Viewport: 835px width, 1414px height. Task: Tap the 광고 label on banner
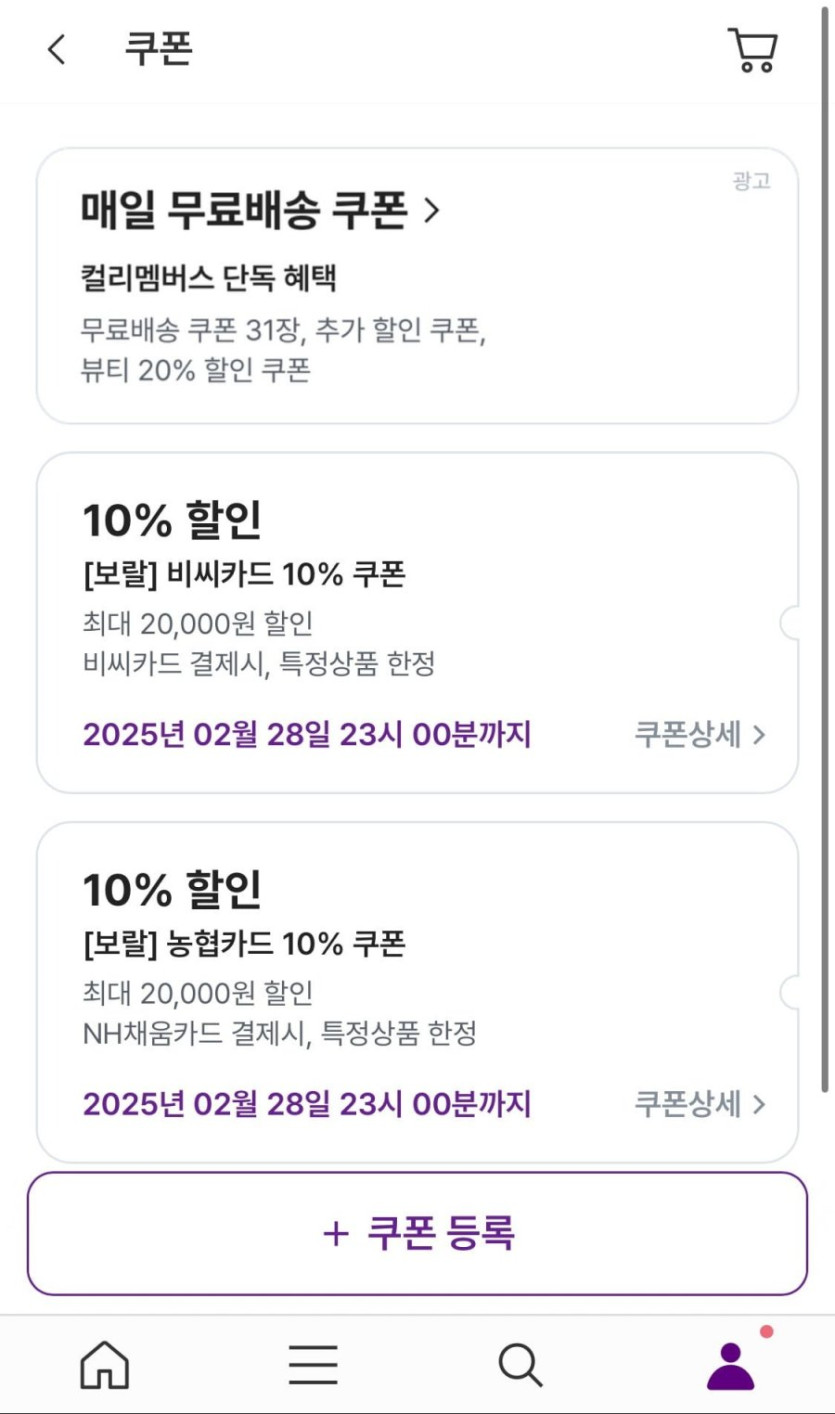click(751, 181)
